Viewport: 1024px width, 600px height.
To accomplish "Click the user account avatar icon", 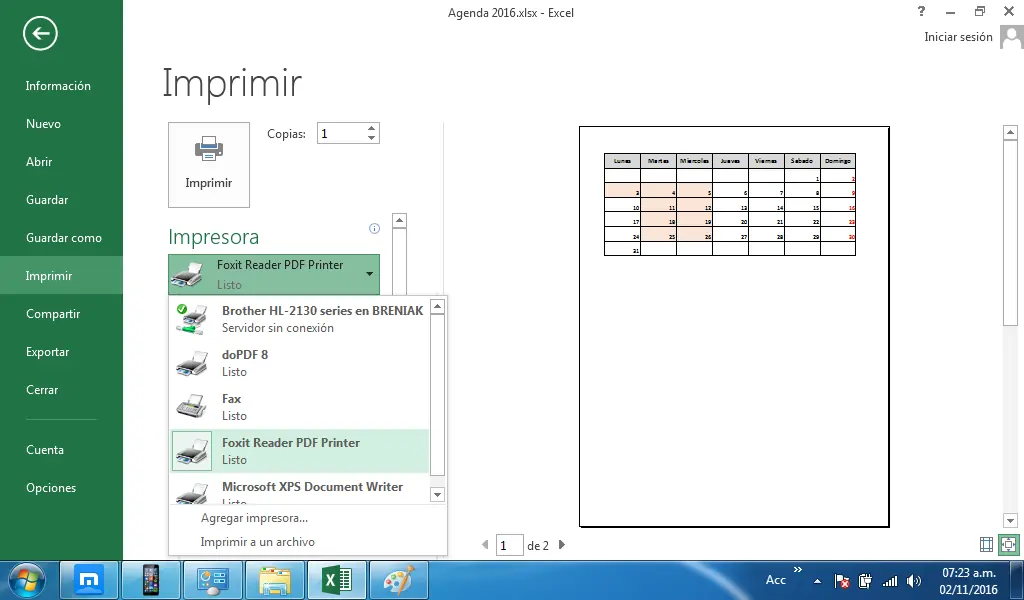I will coord(1011,37).
